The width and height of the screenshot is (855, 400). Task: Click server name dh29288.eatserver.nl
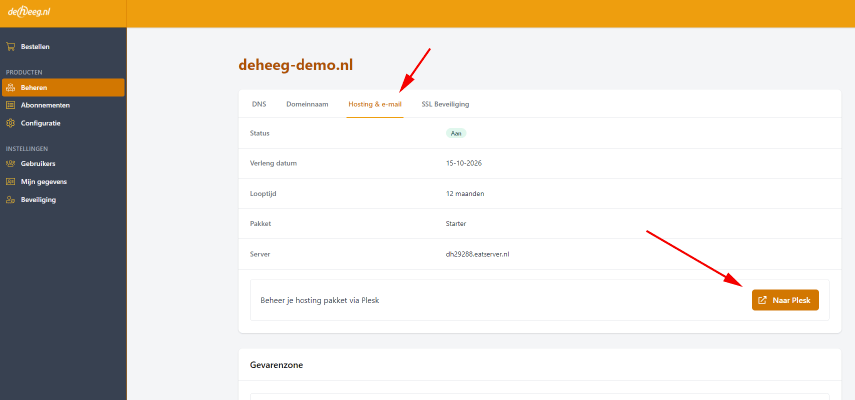pyautogui.click(x=478, y=254)
